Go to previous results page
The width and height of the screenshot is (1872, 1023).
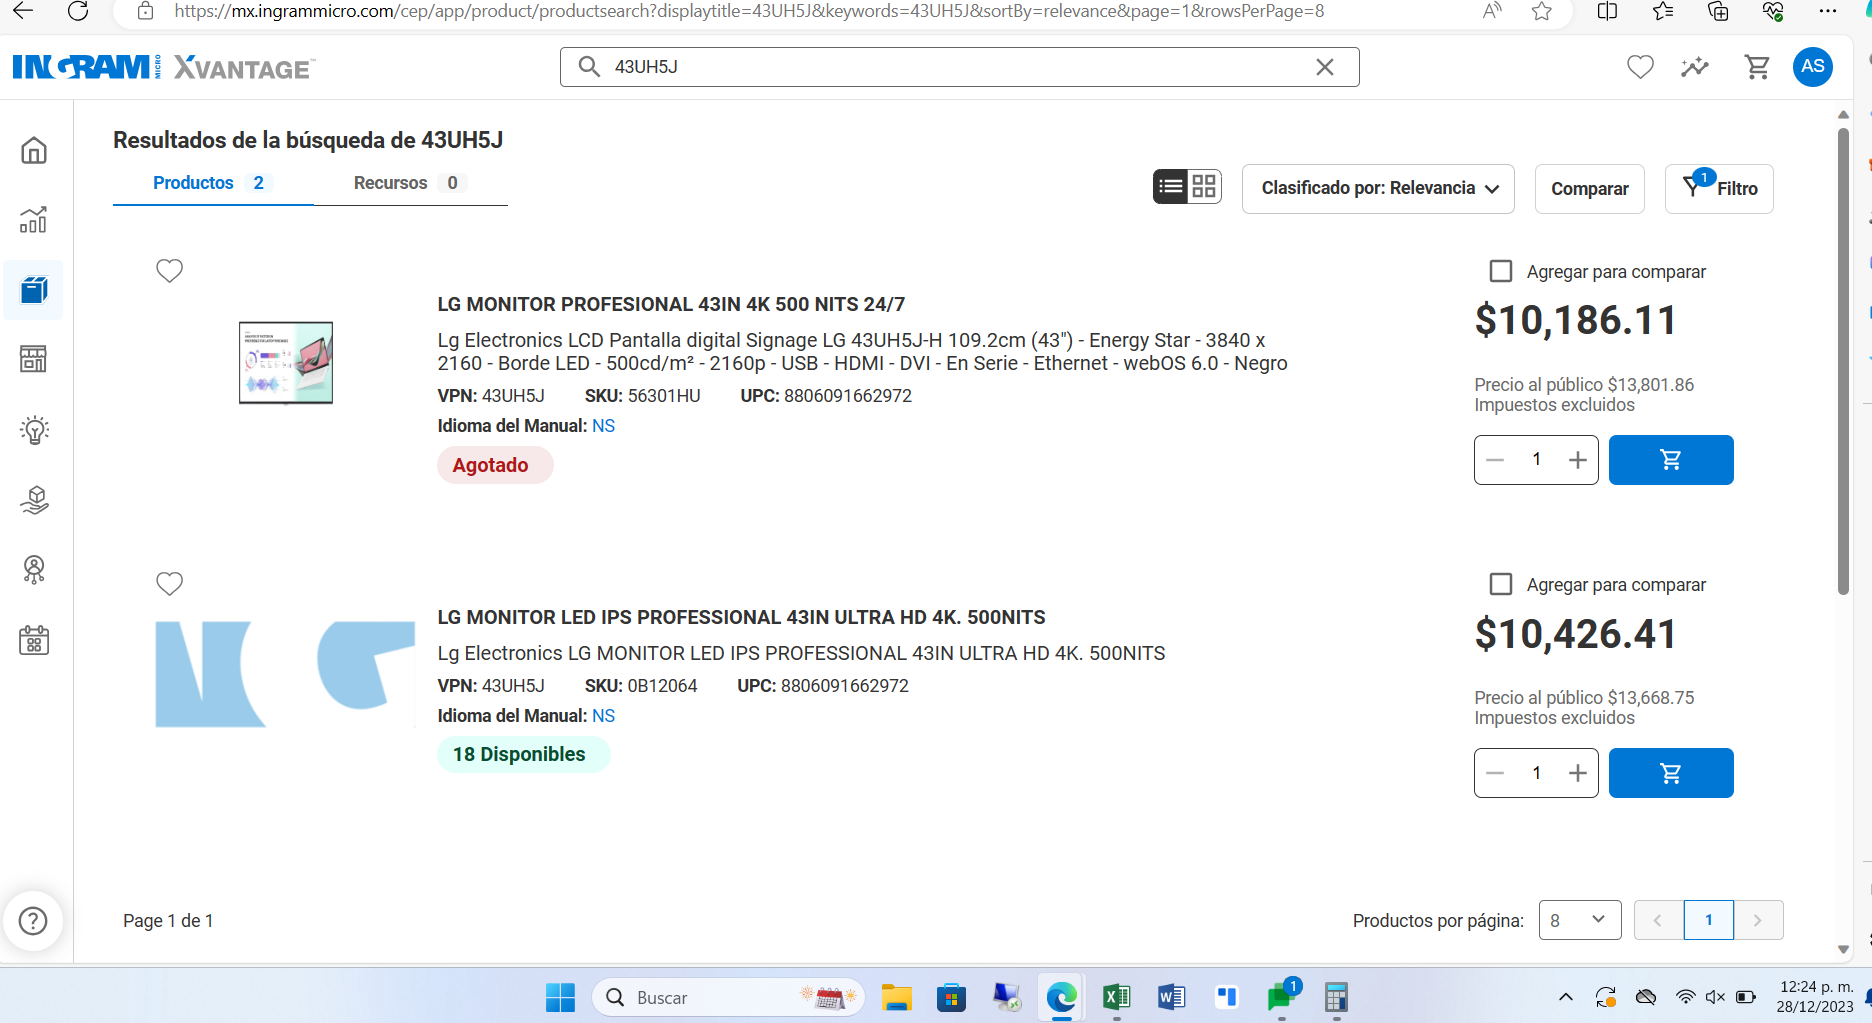(1658, 920)
